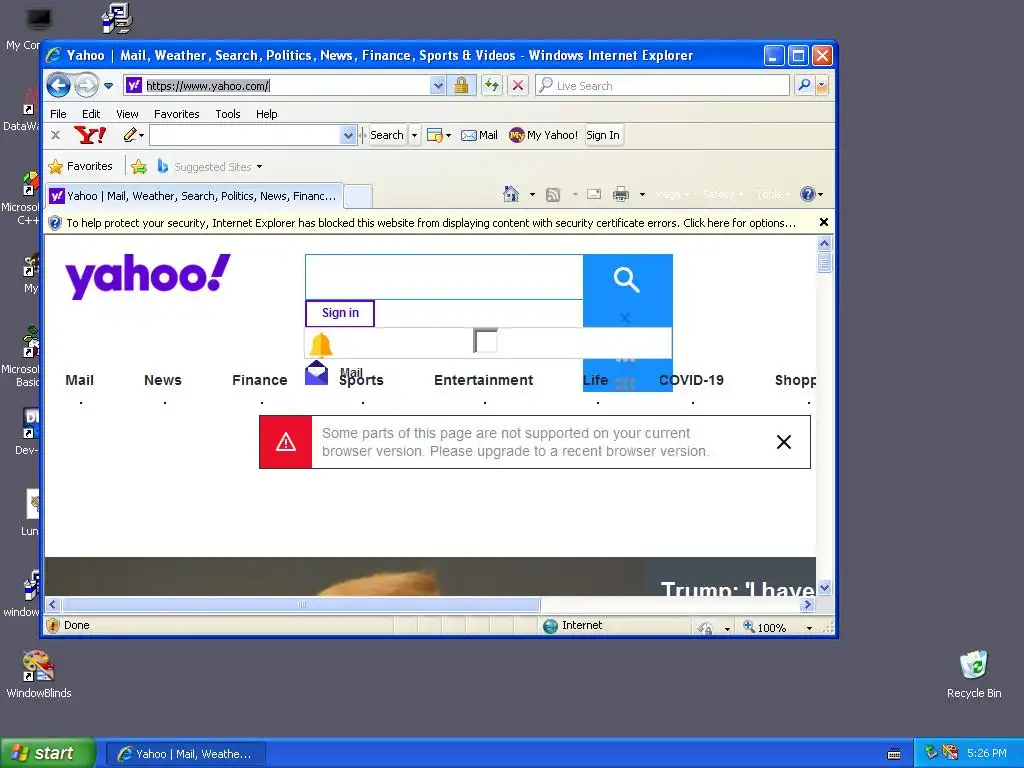1024x768 pixels.
Task: Close the security information bar
Action: tap(824, 223)
